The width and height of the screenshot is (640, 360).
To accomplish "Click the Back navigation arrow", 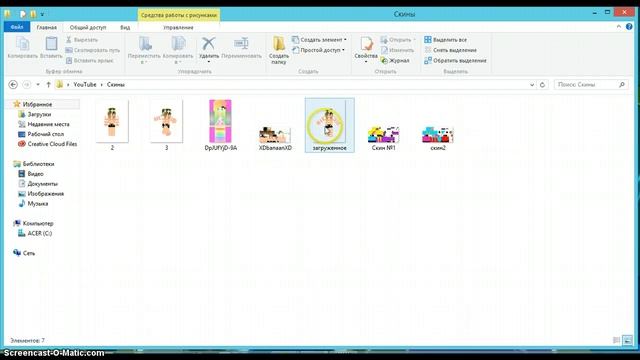I will point(13,84).
